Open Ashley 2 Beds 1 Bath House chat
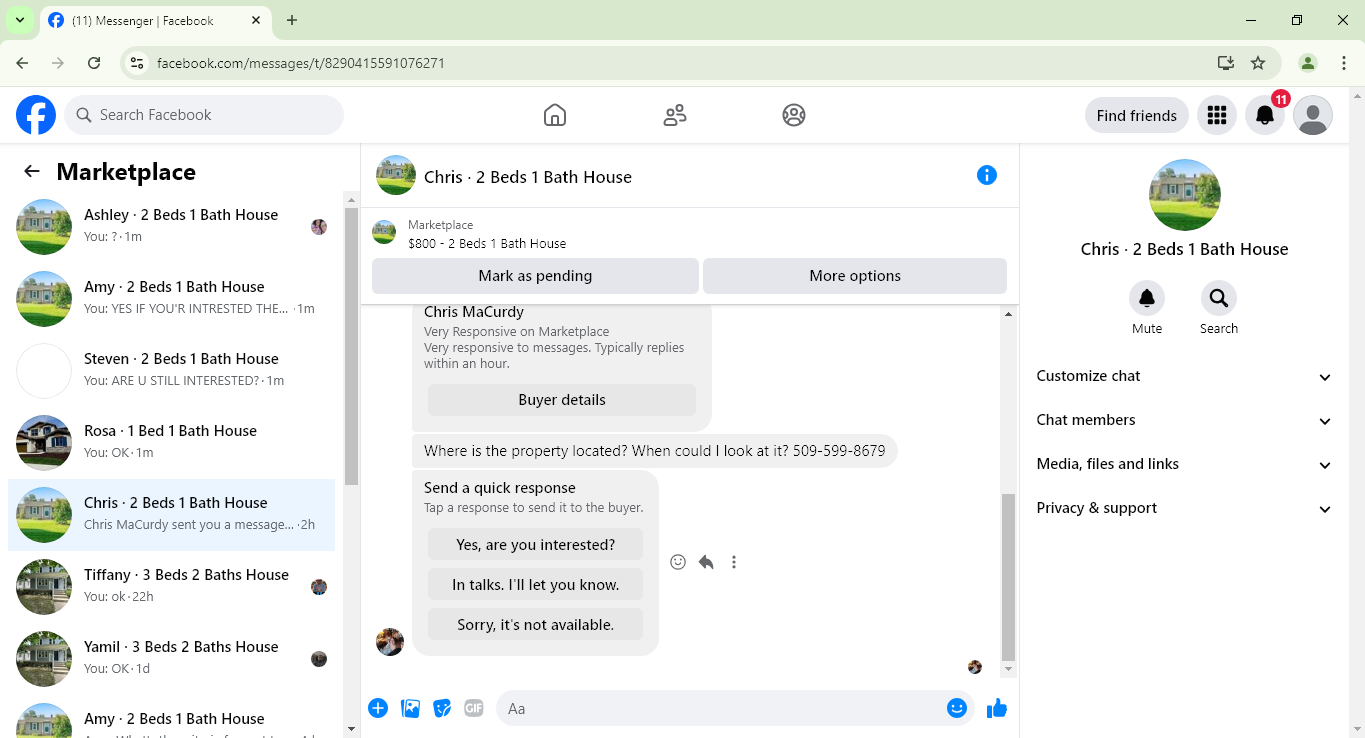Screen dimensions: 1365x738 click(172, 227)
